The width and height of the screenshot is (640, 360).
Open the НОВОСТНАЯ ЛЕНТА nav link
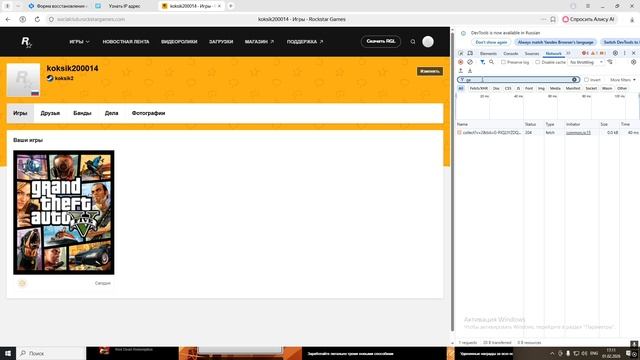point(126,42)
